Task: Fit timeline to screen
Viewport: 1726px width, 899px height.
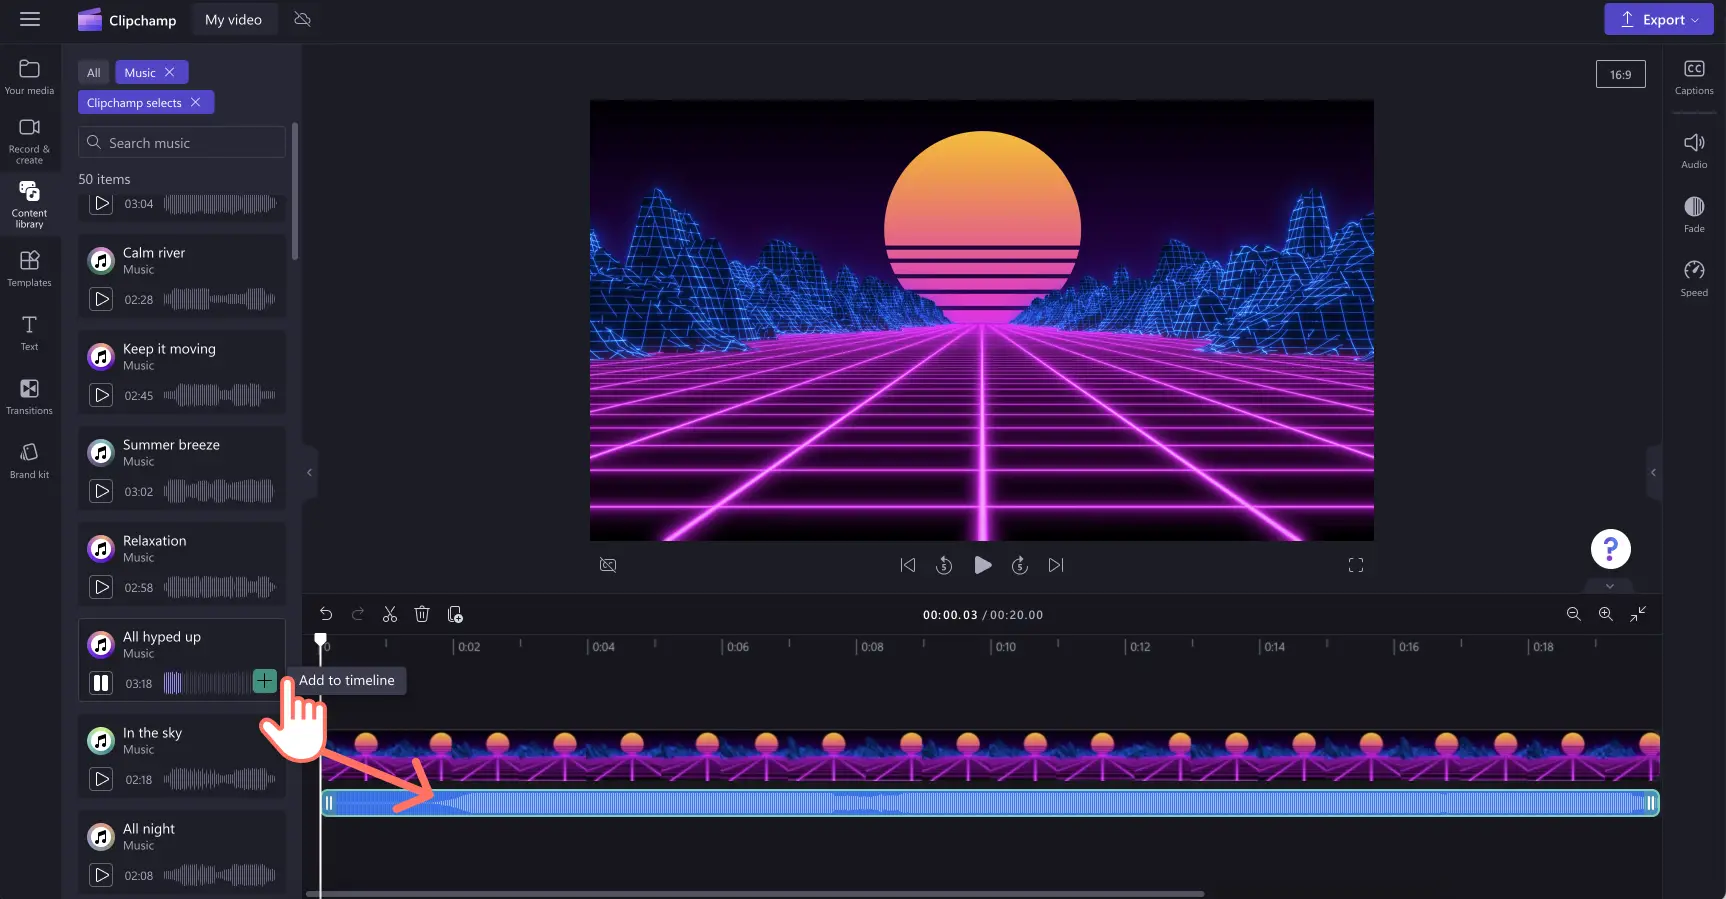Action: coord(1638,614)
